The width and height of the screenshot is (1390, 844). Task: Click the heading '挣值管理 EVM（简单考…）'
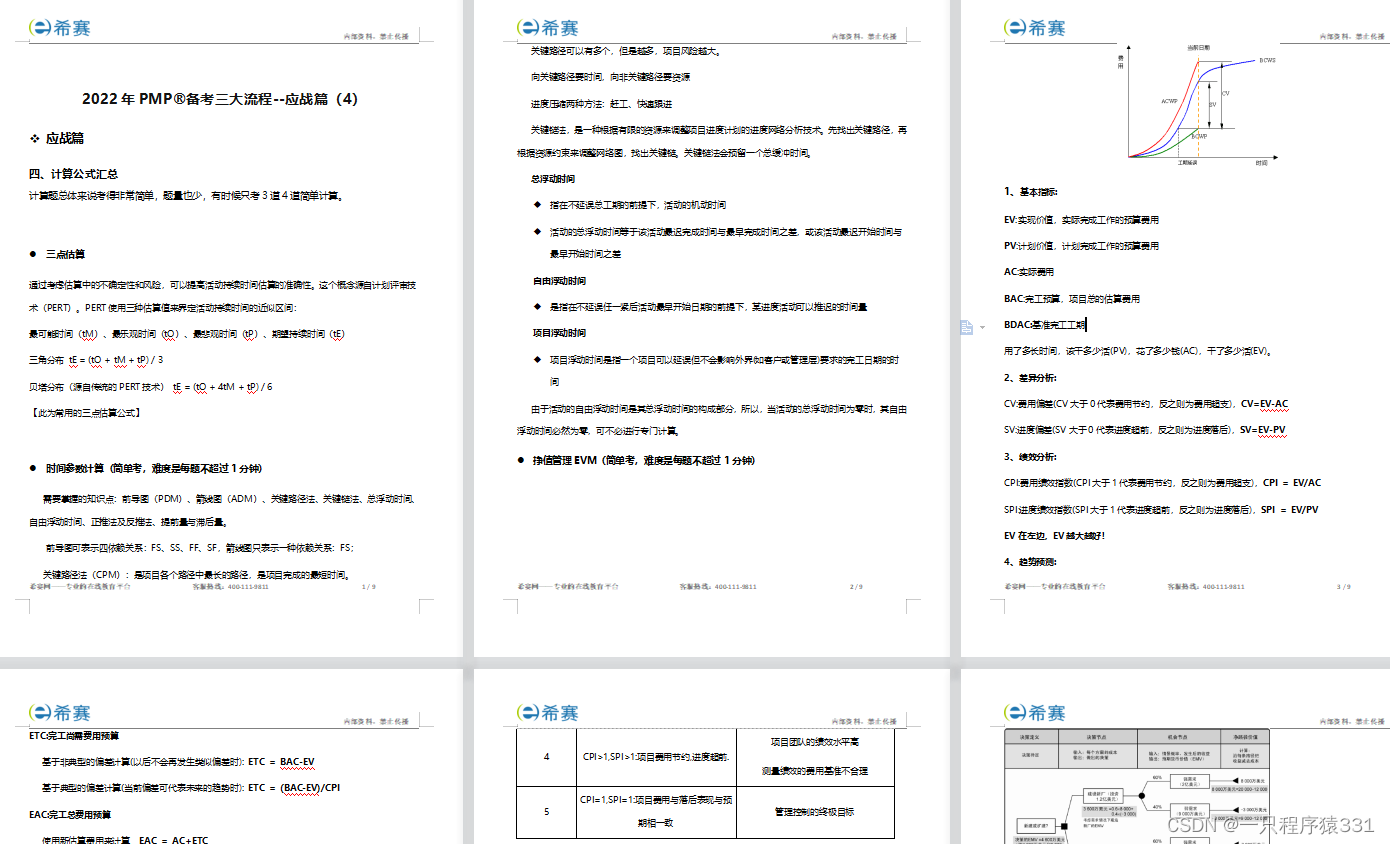(x=636, y=461)
